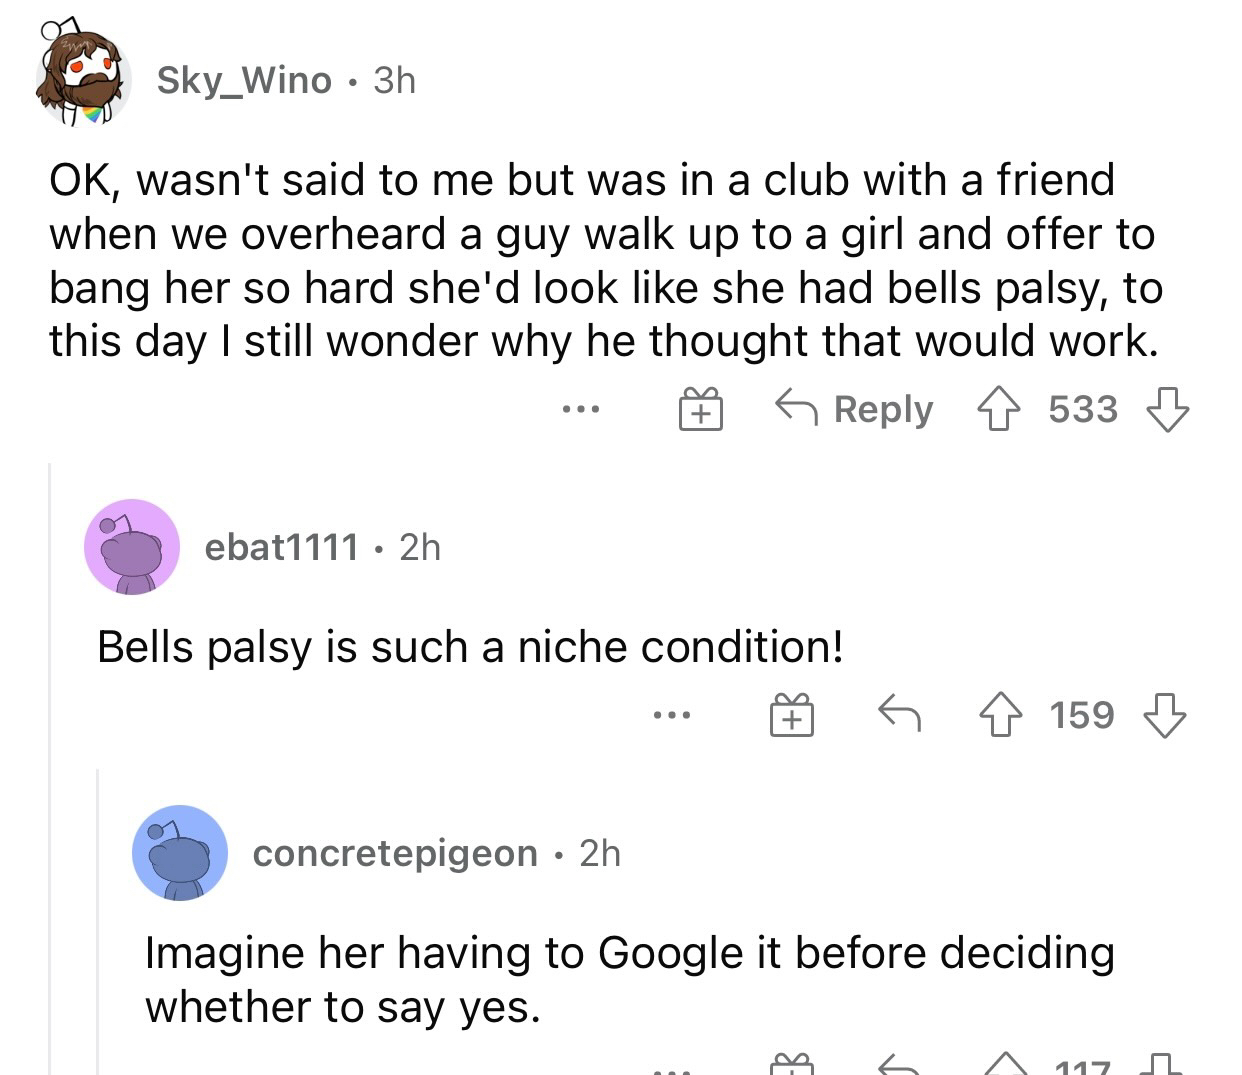Downvote Sky_Wino's comment
The image size is (1242, 1075).
(1167, 410)
